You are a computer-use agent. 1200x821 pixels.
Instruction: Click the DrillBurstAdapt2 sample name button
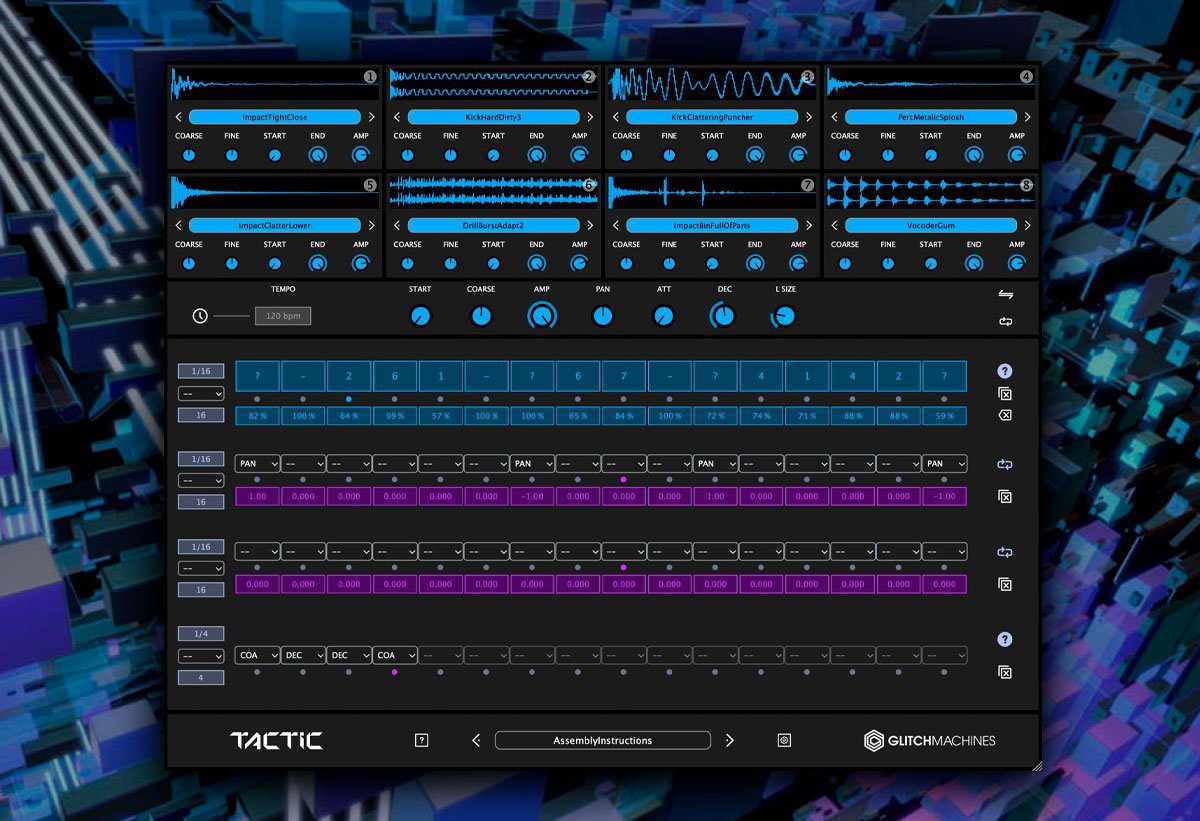[493, 225]
